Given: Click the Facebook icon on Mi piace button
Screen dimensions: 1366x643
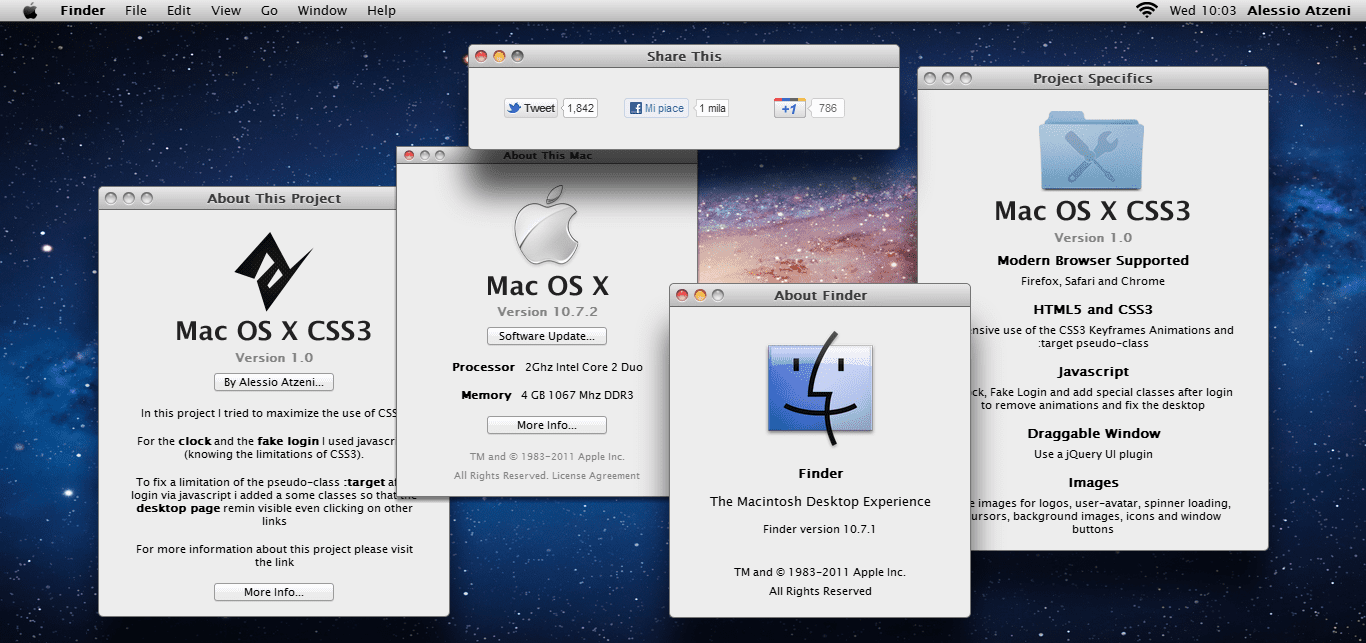Looking at the screenshot, I should pyautogui.click(x=637, y=107).
